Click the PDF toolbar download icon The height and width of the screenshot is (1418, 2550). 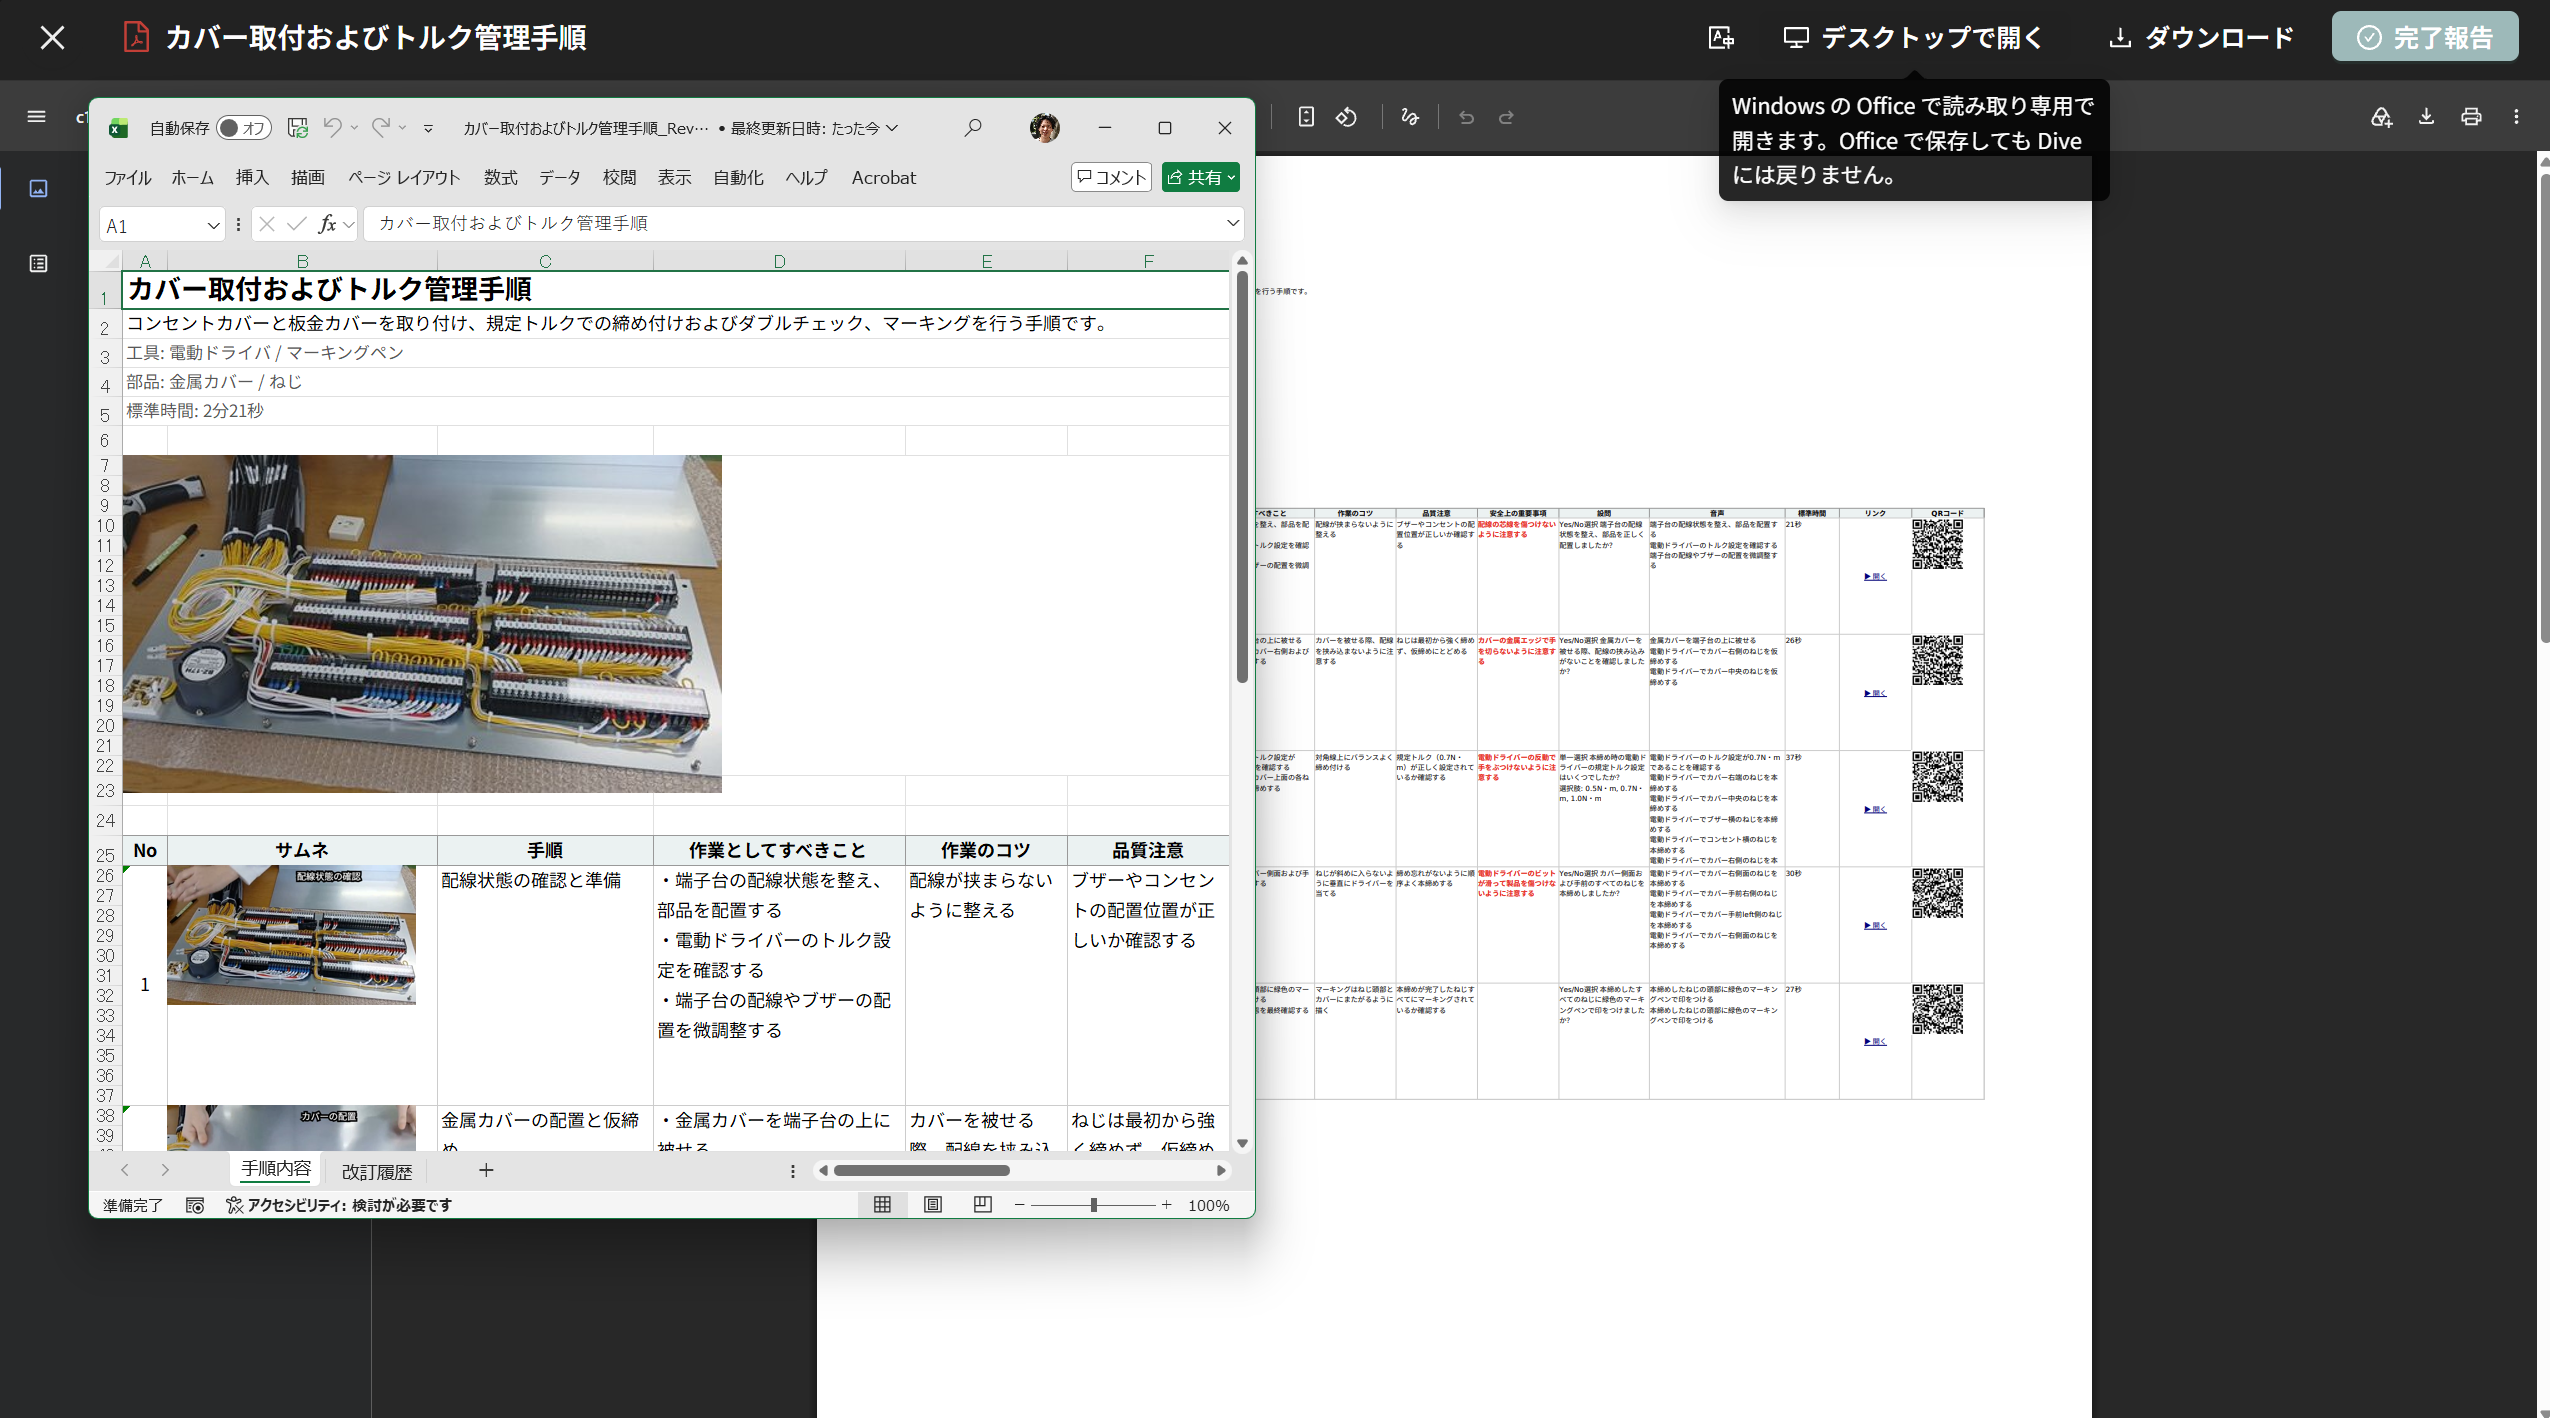click(x=2426, y=116)
